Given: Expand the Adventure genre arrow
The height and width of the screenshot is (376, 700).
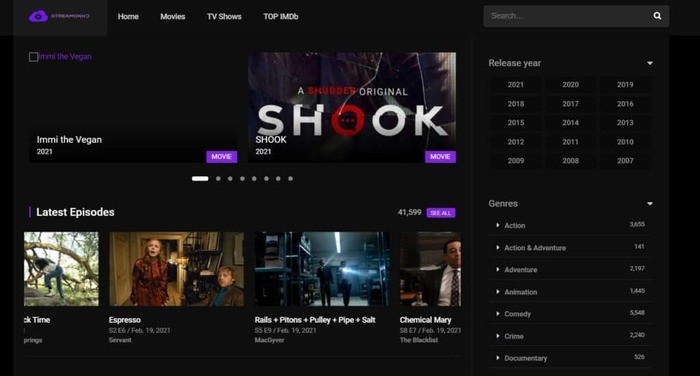Looking at the screenshot, I should tap(498, 269).
